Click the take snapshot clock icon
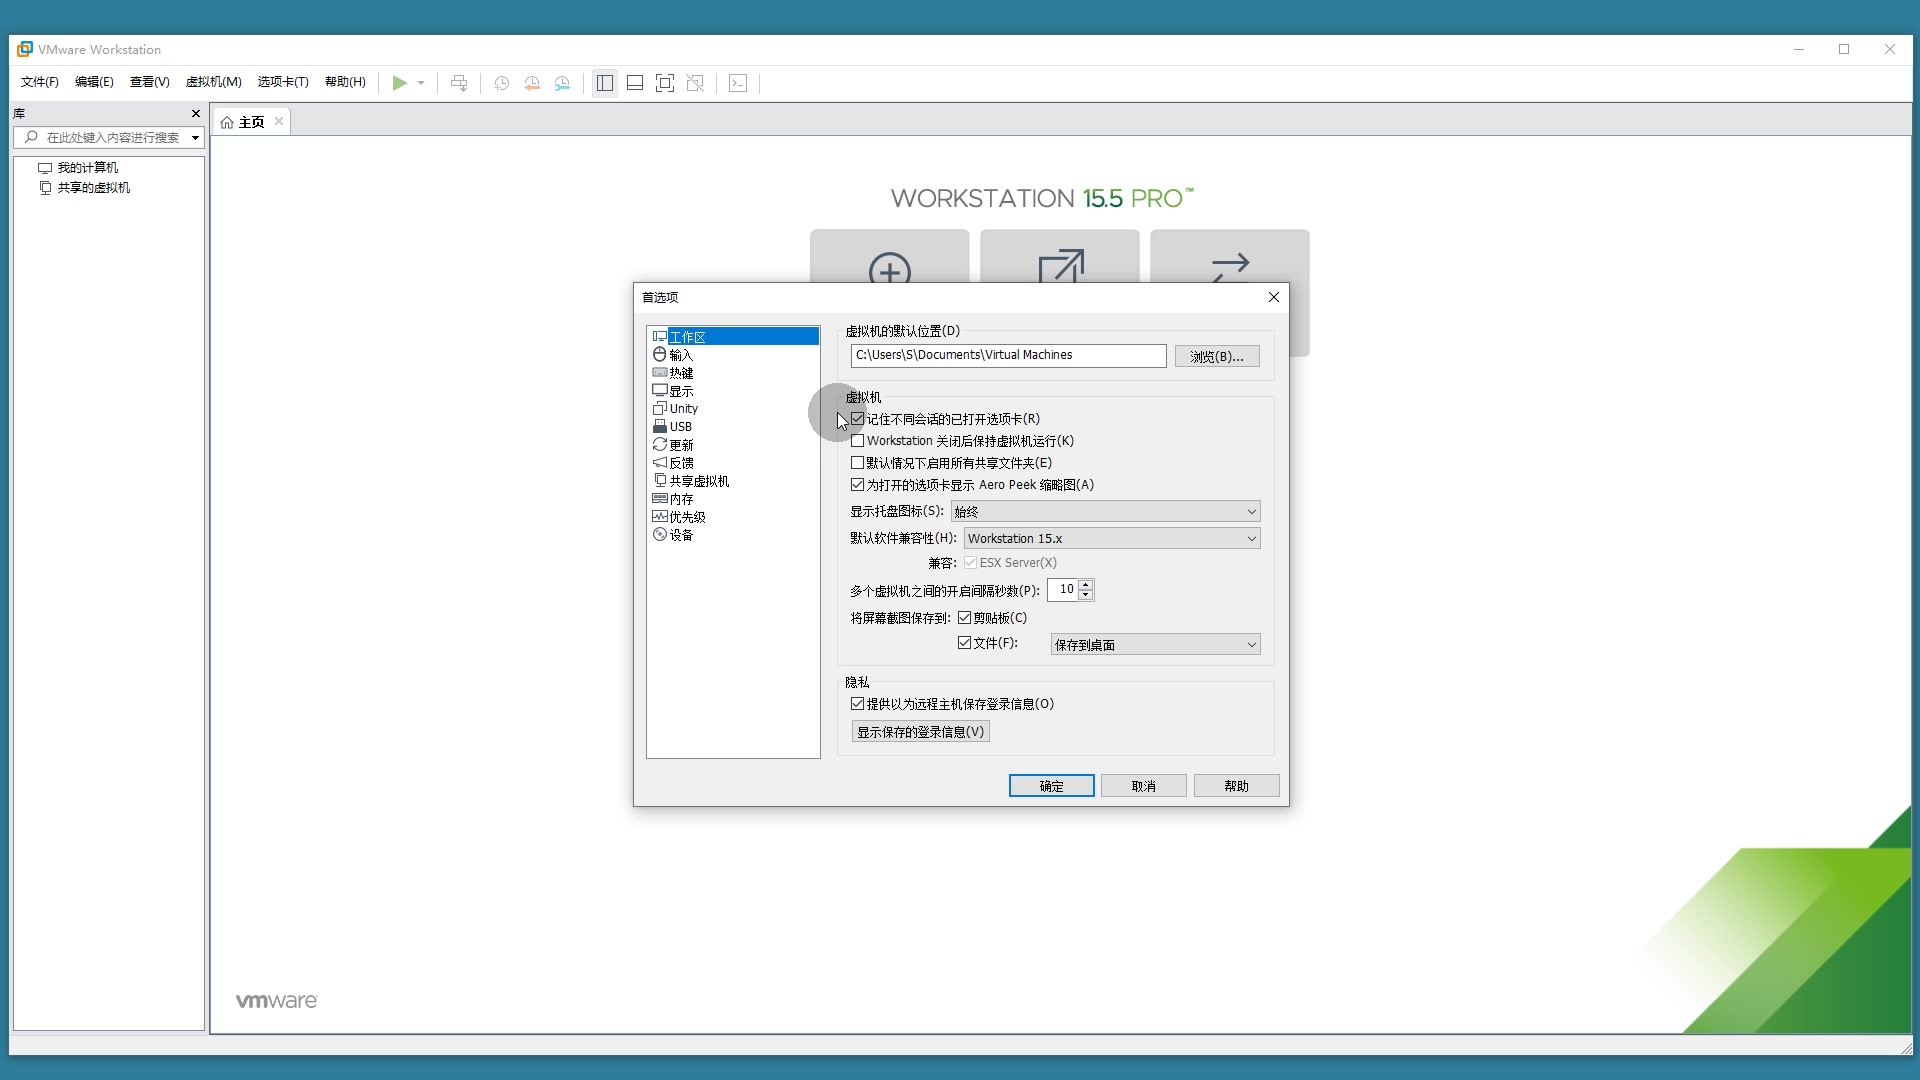Viewport: 1920px width, 1080px height. pyautogui.click(x=502, y=83)
